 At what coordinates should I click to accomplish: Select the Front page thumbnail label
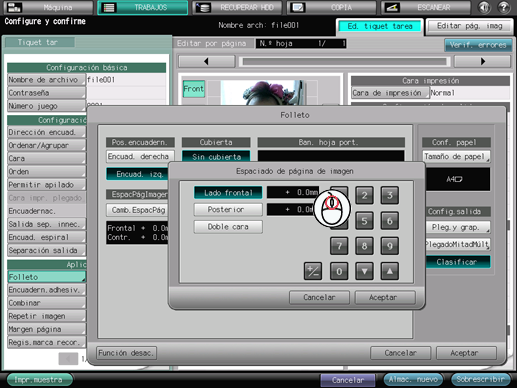click(194, 89)
